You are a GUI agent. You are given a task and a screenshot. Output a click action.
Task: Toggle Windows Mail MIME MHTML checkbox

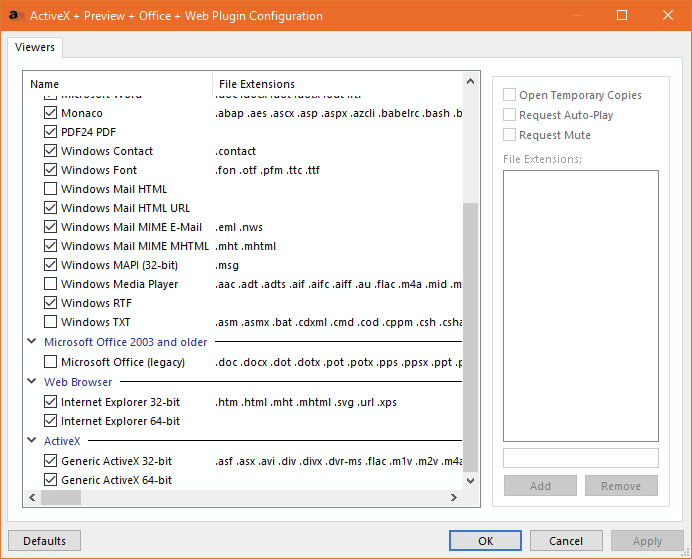pos(50,246)
